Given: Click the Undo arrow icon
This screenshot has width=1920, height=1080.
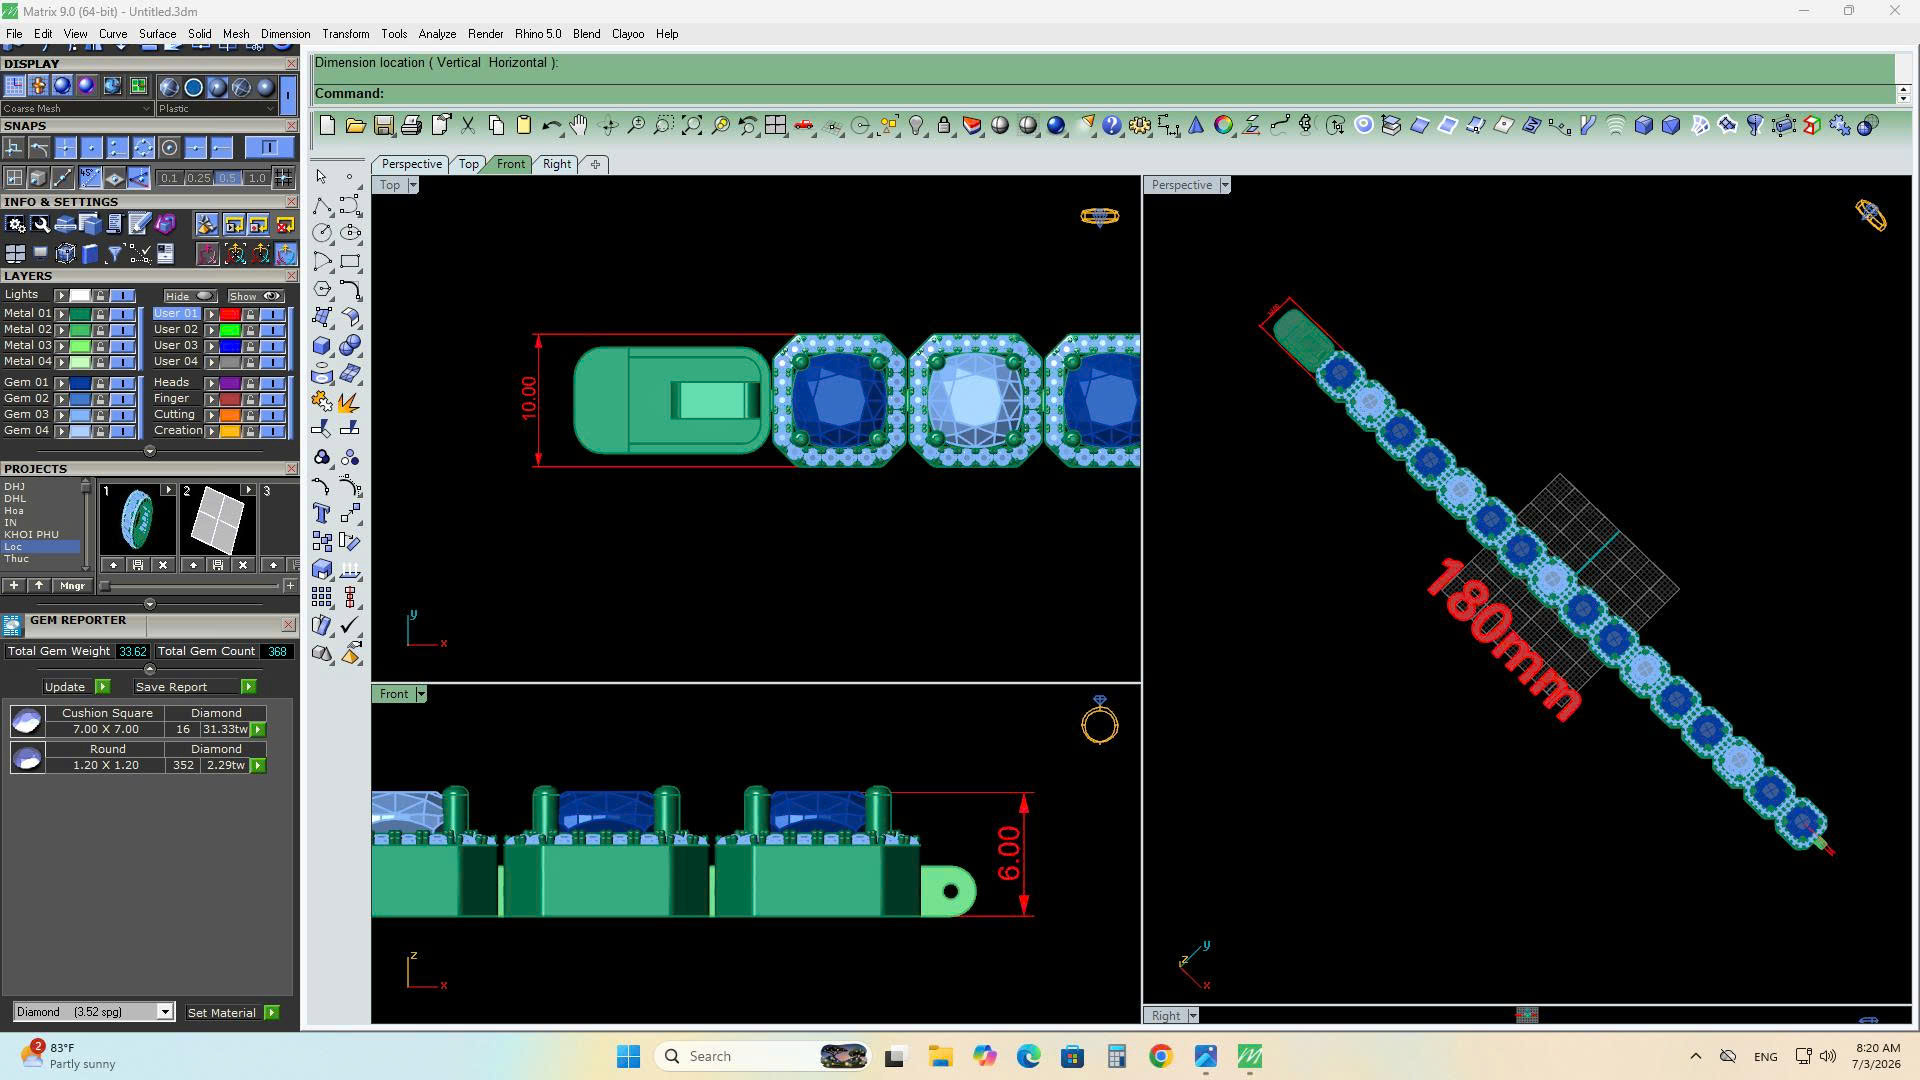Looking at the screenshot, I should [x=551, y=125].
